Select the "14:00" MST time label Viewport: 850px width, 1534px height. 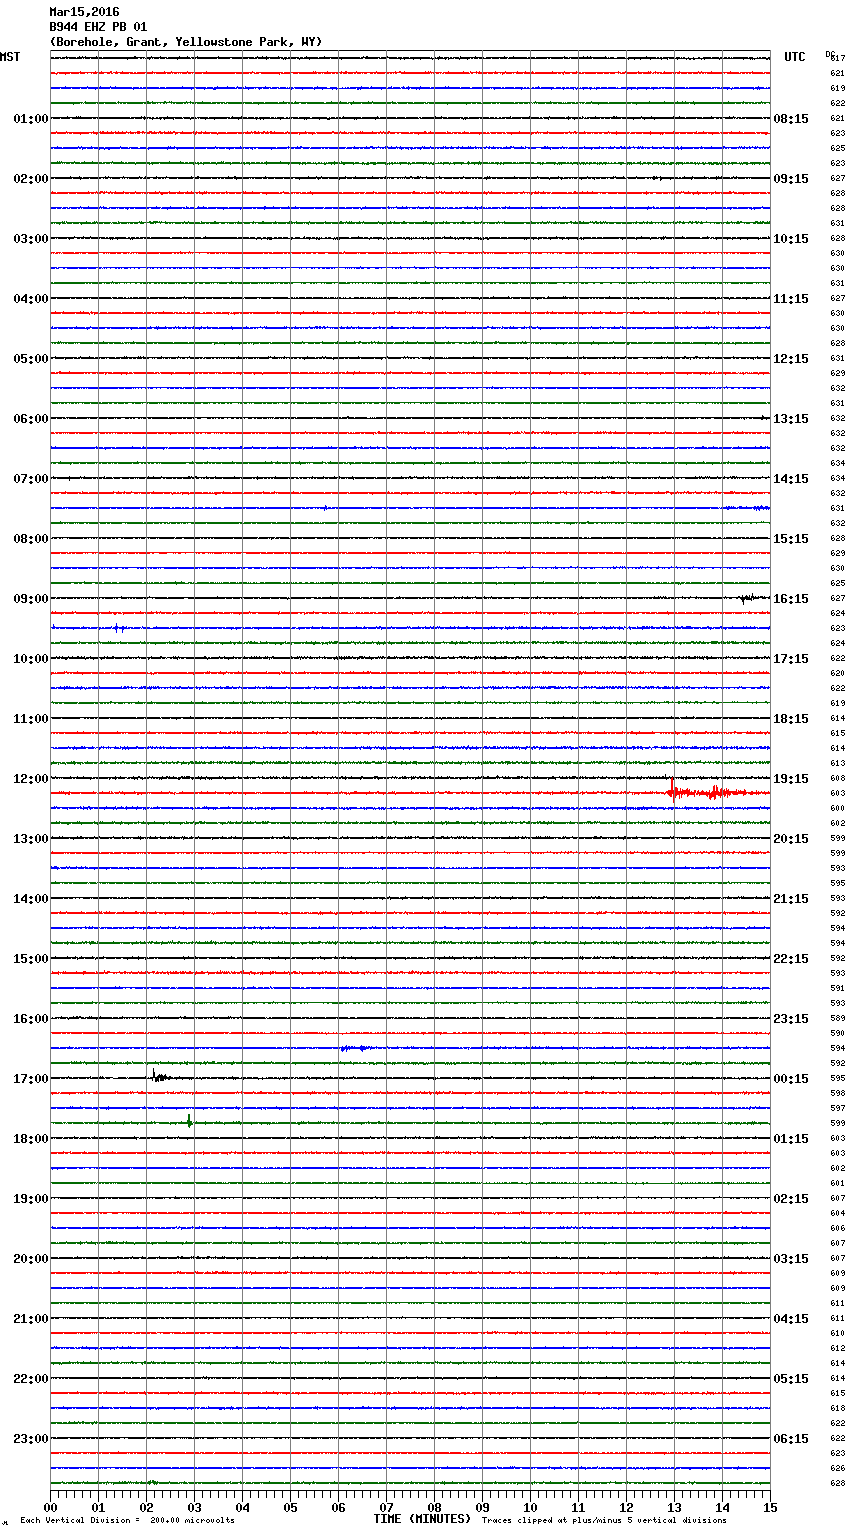pyautogui.click(x=31, y=899)
